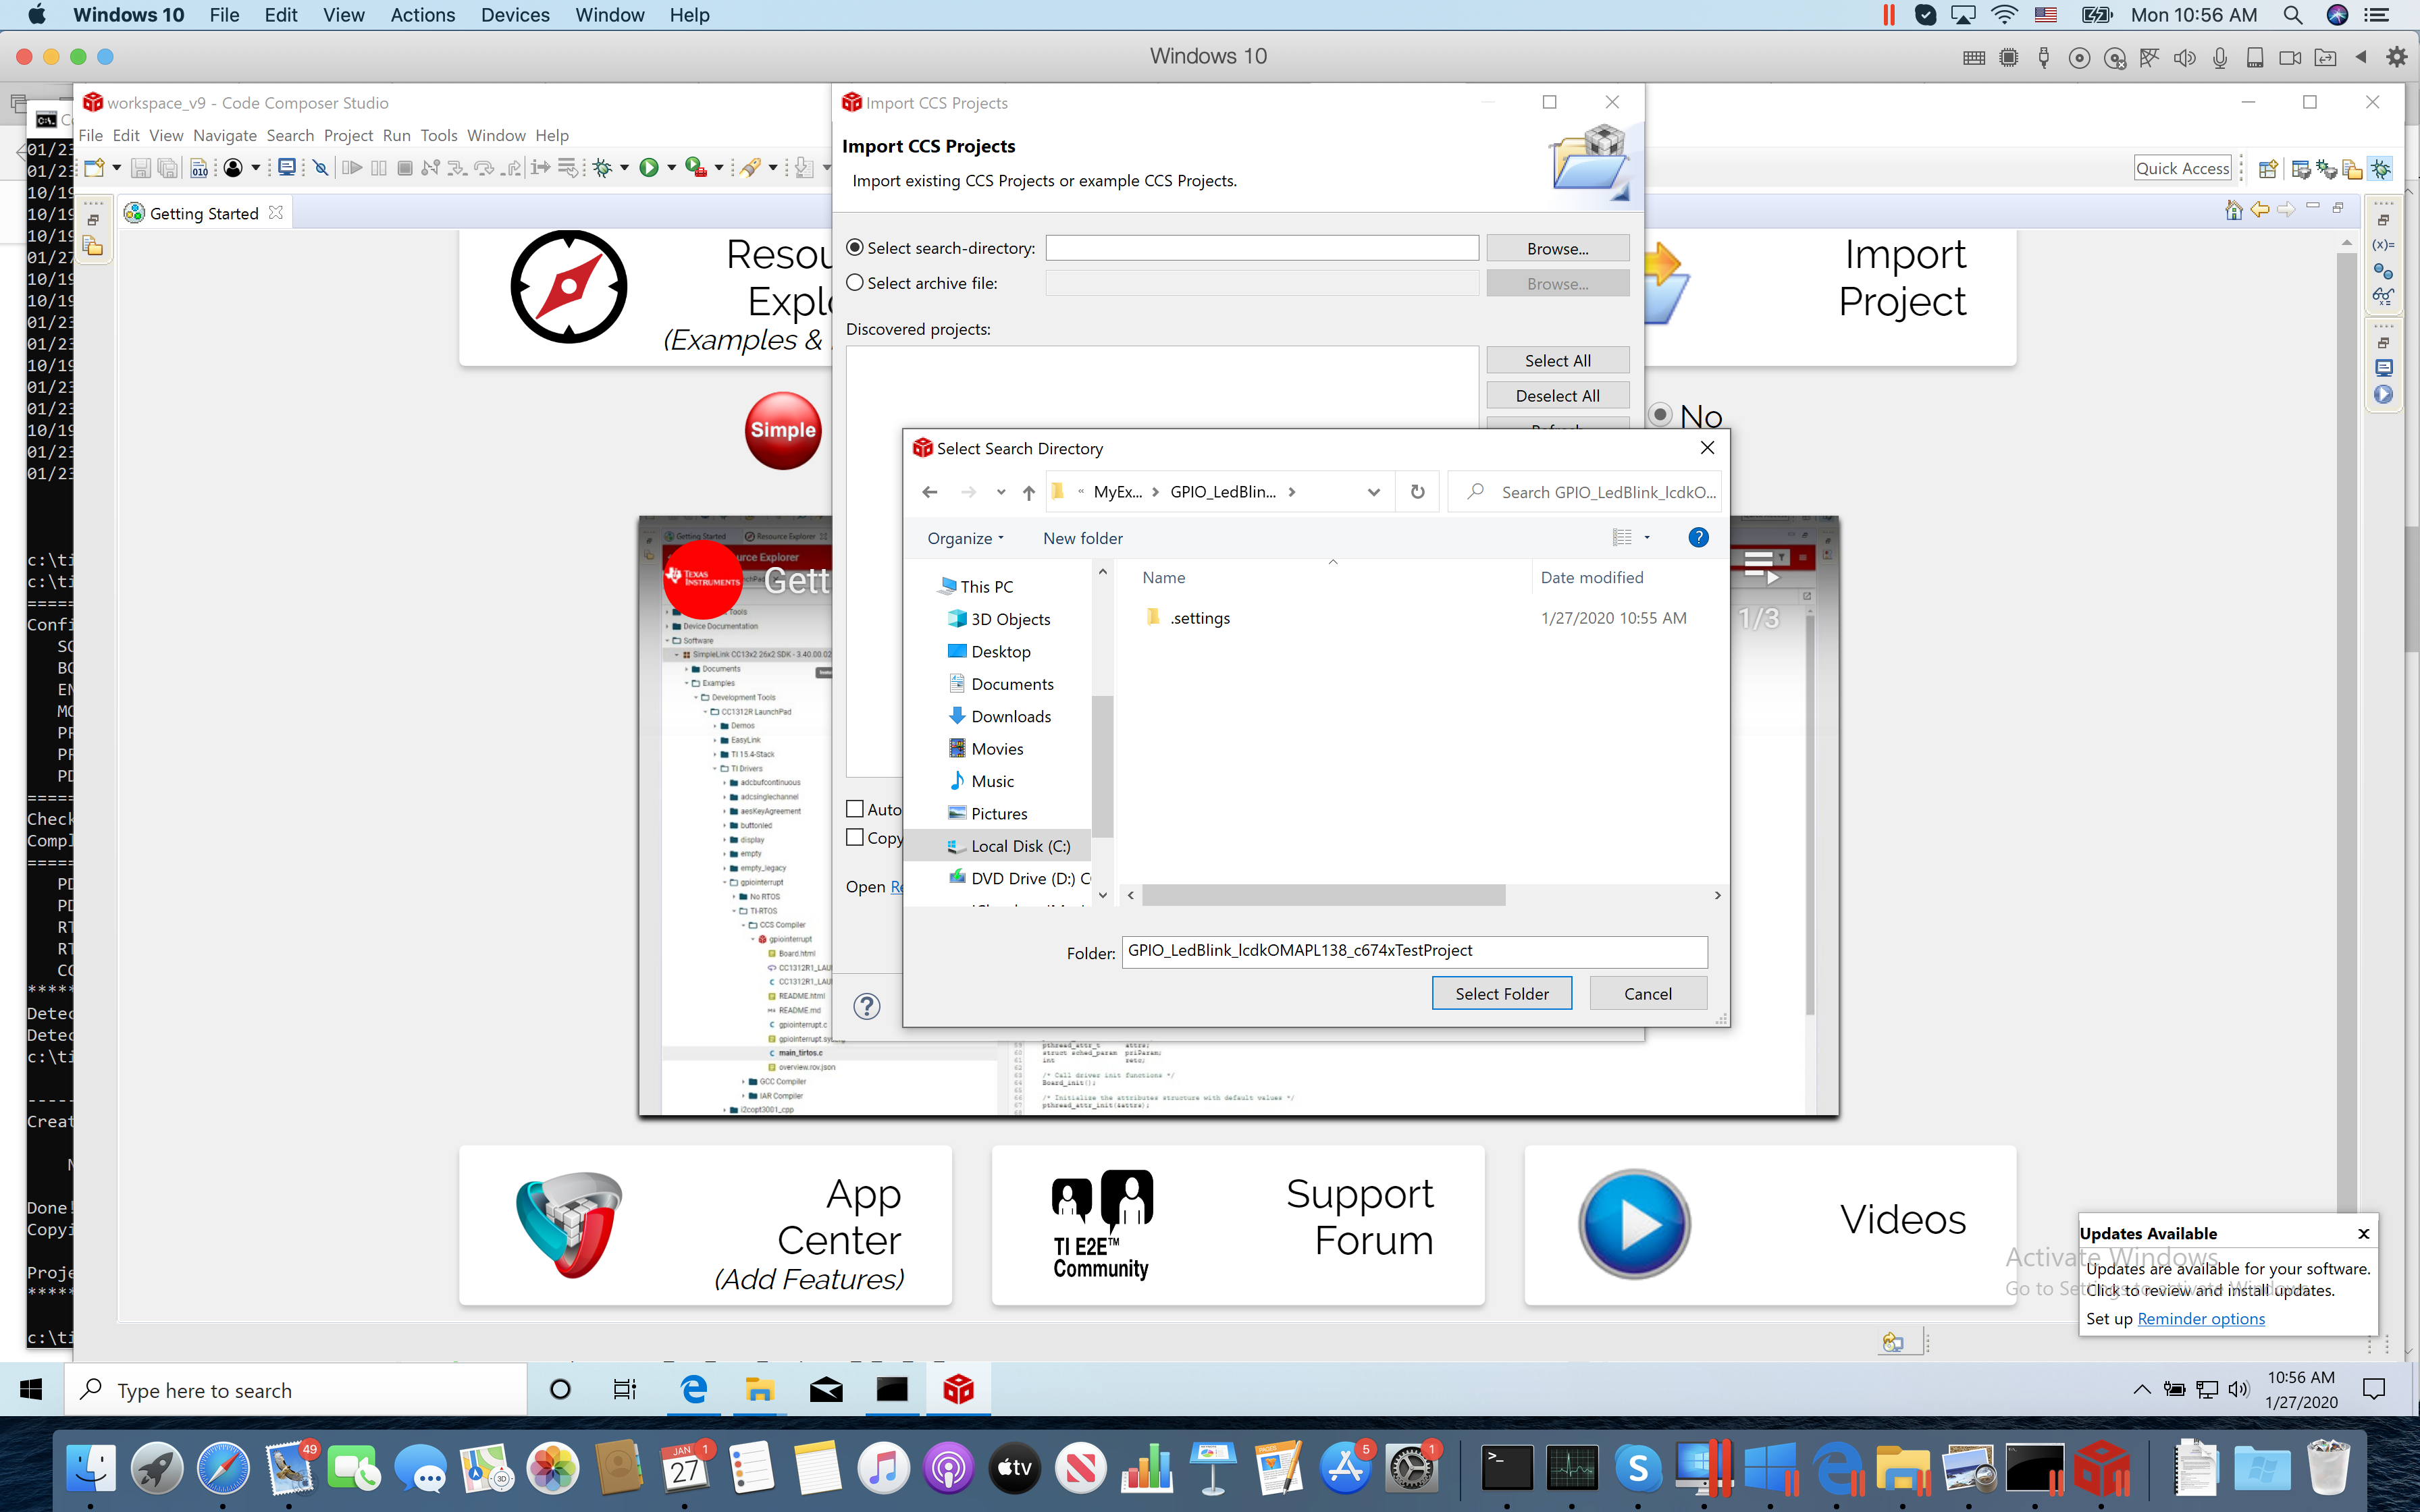Screen dimensions: 2420x1512
Task: Open the .settings folder
Action: click(1199, 618)
